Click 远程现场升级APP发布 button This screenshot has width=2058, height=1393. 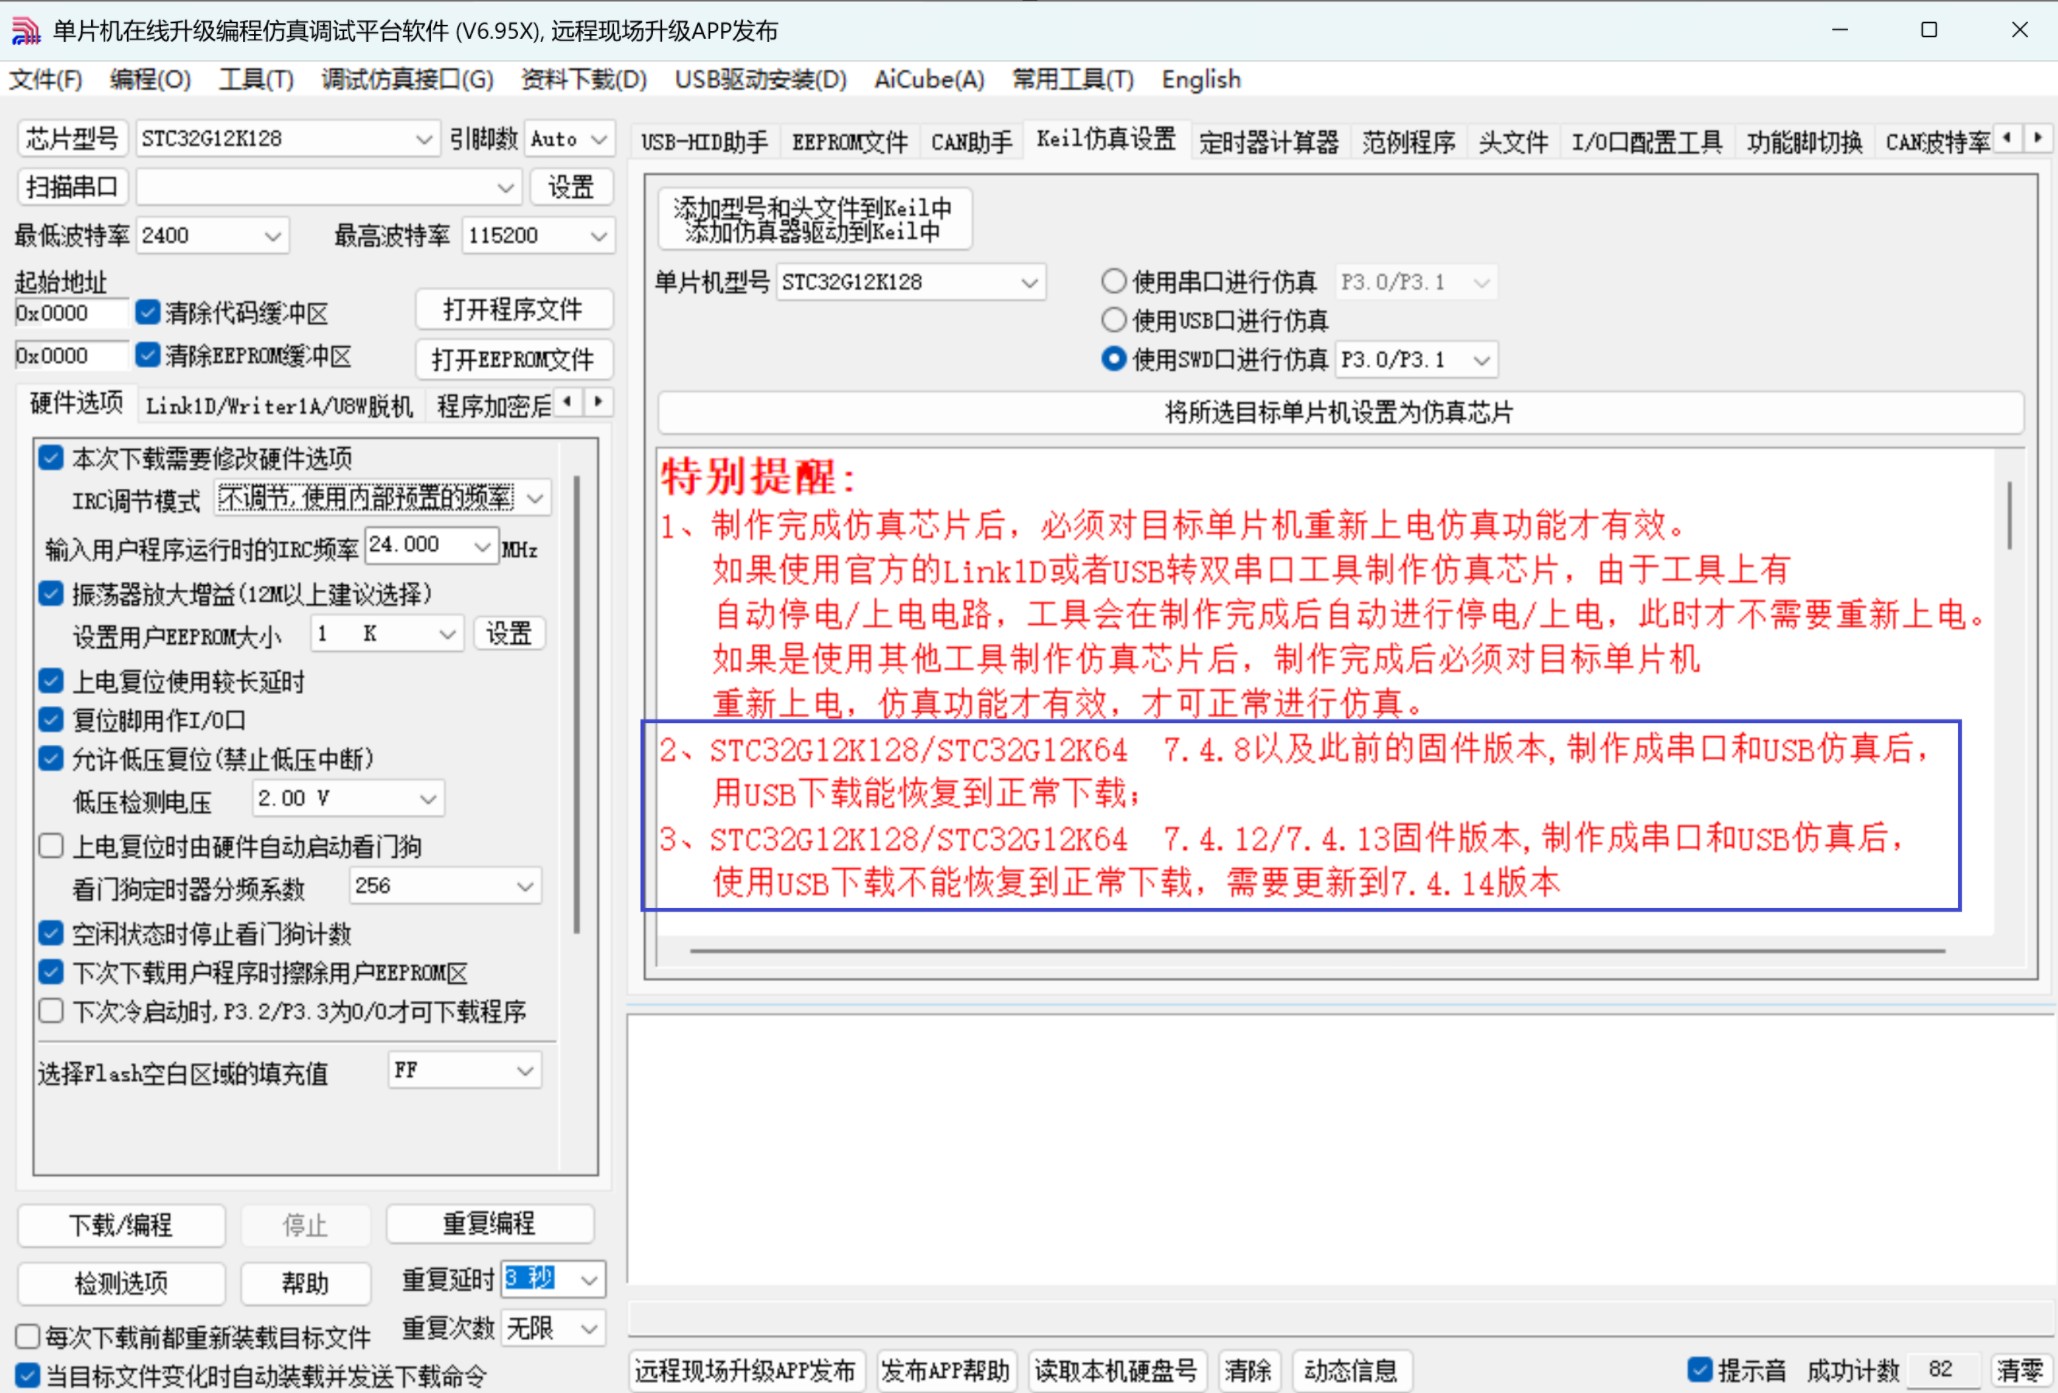click(x=745, y=1370)
